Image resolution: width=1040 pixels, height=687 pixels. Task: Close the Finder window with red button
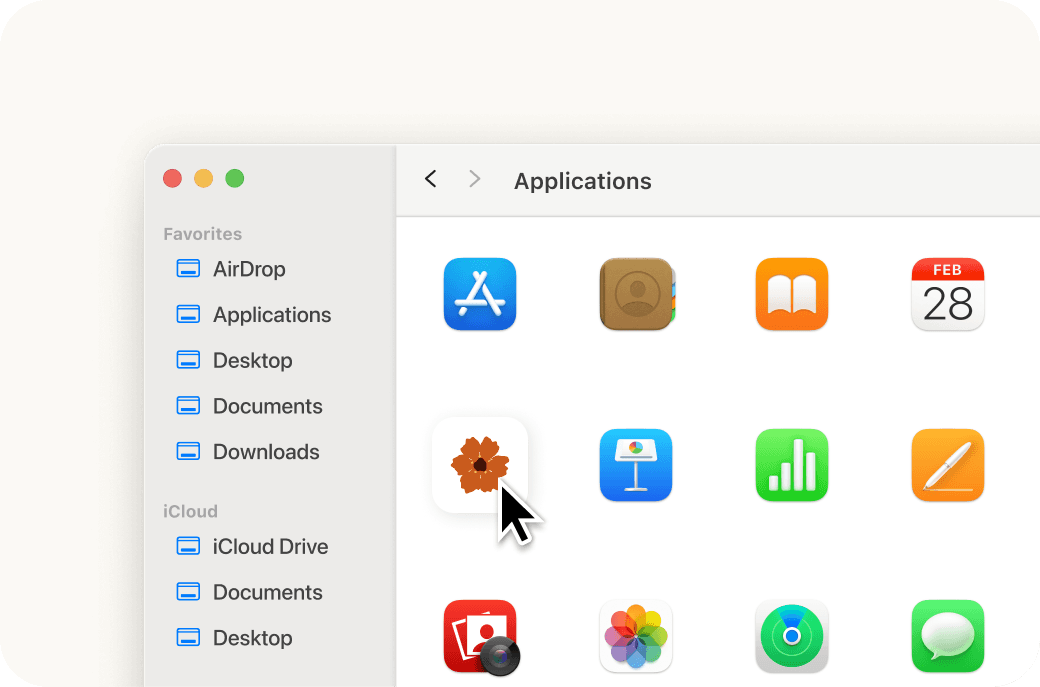click(x=172, y=178)
